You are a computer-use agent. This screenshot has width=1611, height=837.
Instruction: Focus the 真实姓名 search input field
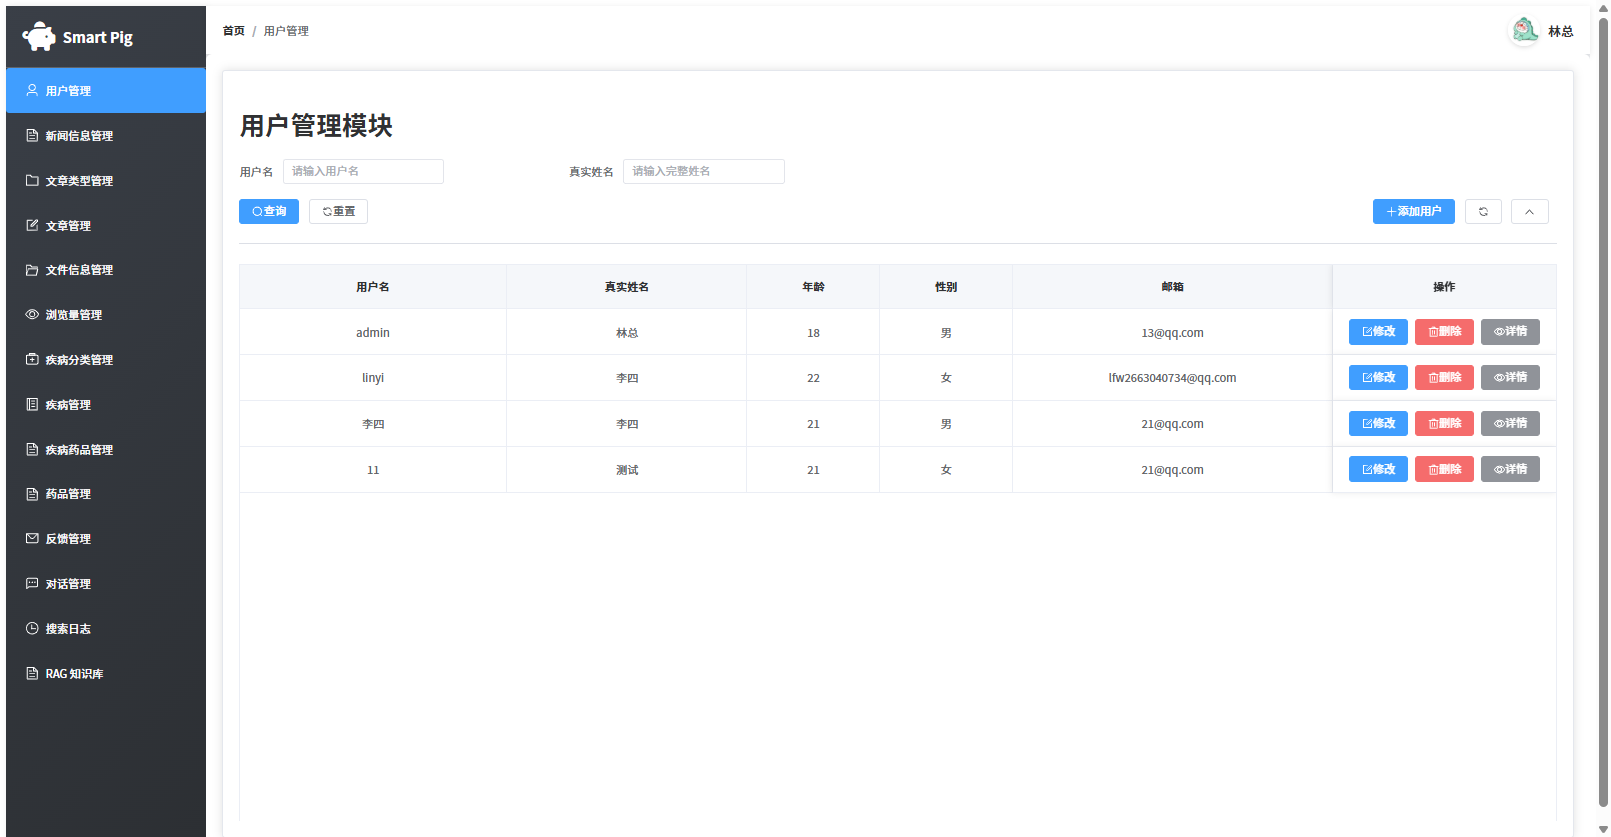[x=704, y=171]
